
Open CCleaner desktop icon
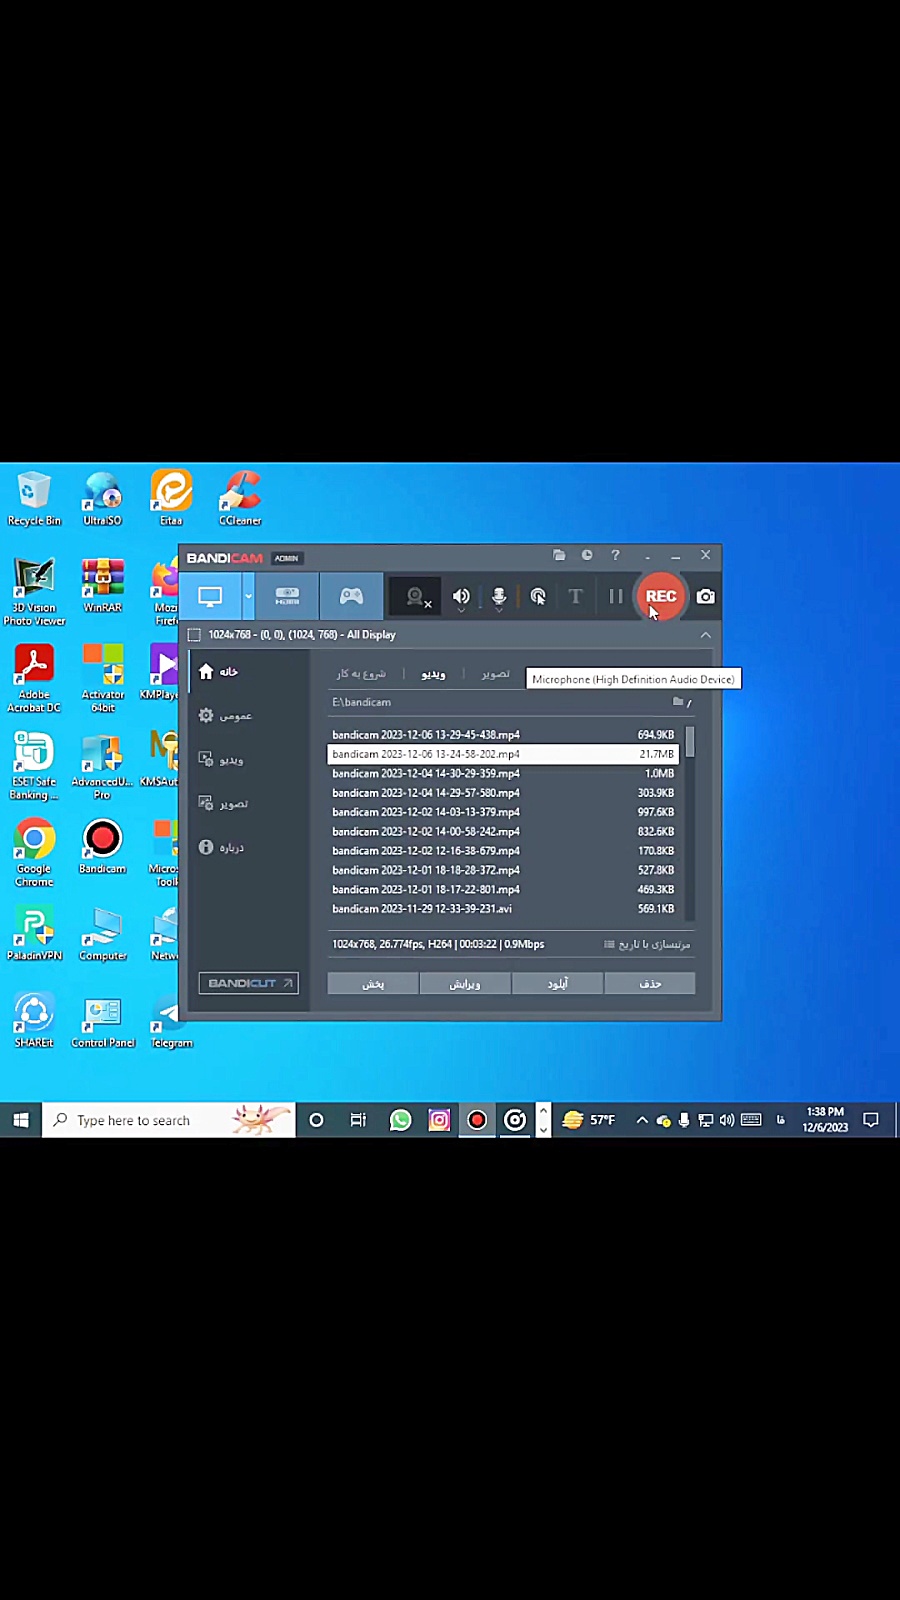pos(240,499)
